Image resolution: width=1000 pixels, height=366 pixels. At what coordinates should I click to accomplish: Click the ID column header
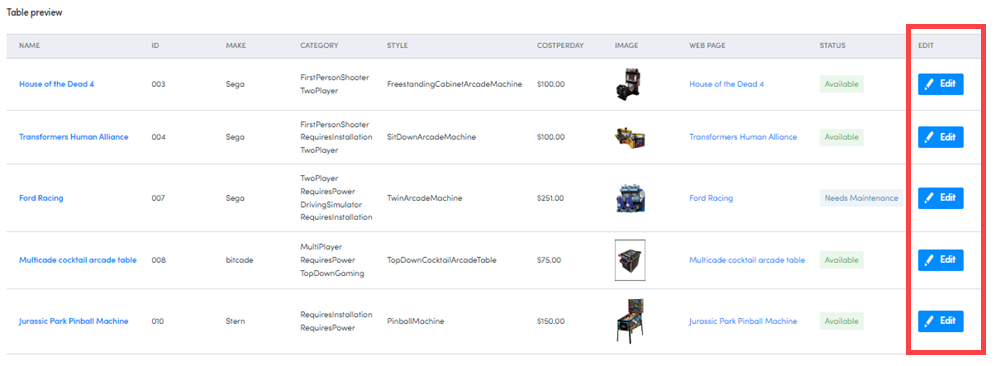pos(155,46)
